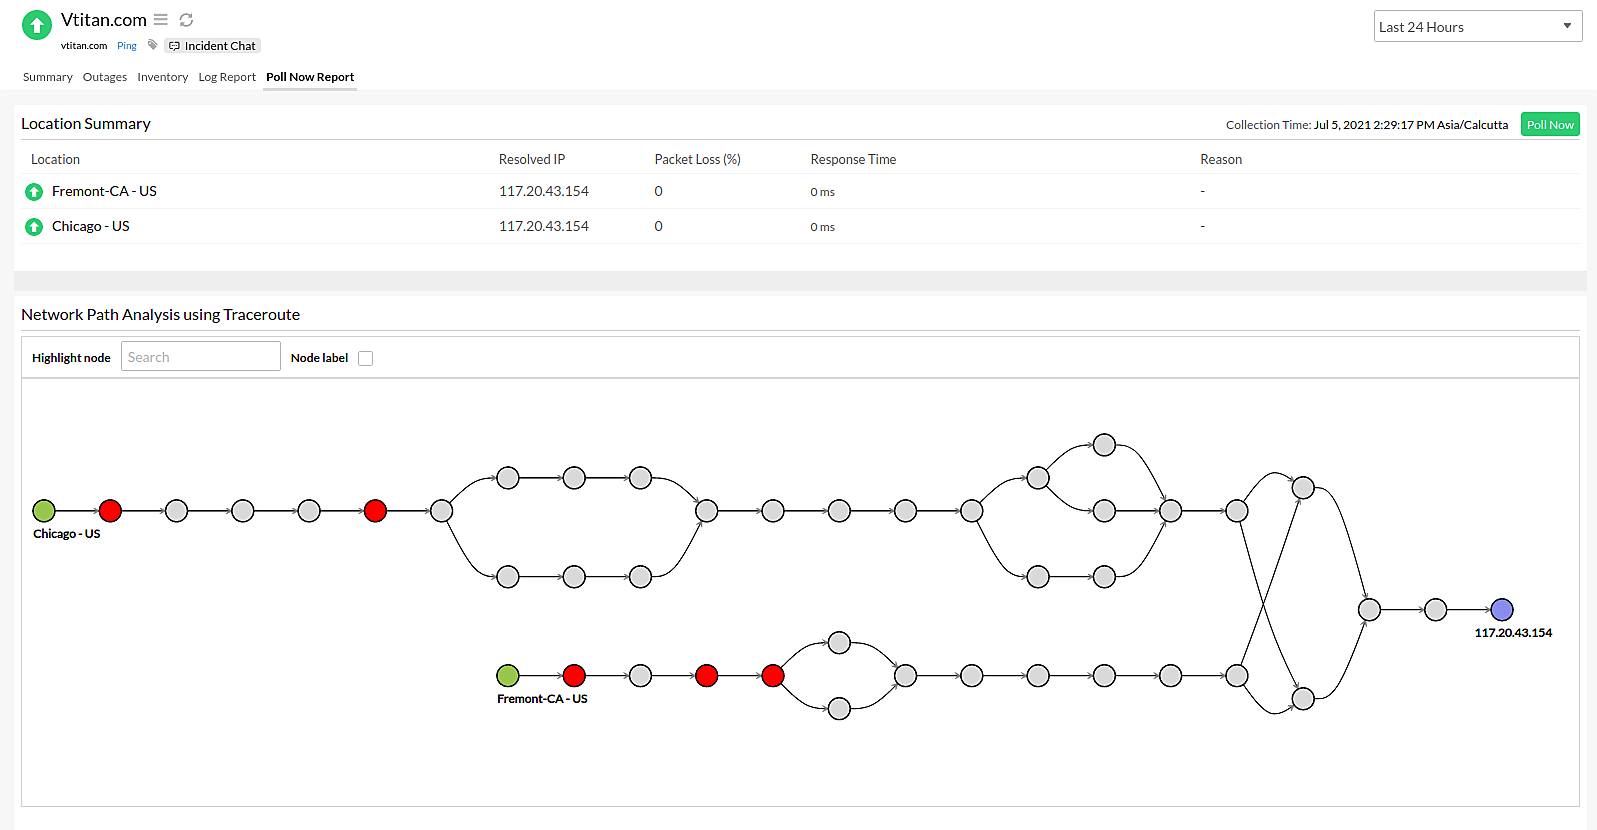Screen dimensions: 1597x830
Task: Click the Chicago - US row status icon
Action: (x=34, y=227)
